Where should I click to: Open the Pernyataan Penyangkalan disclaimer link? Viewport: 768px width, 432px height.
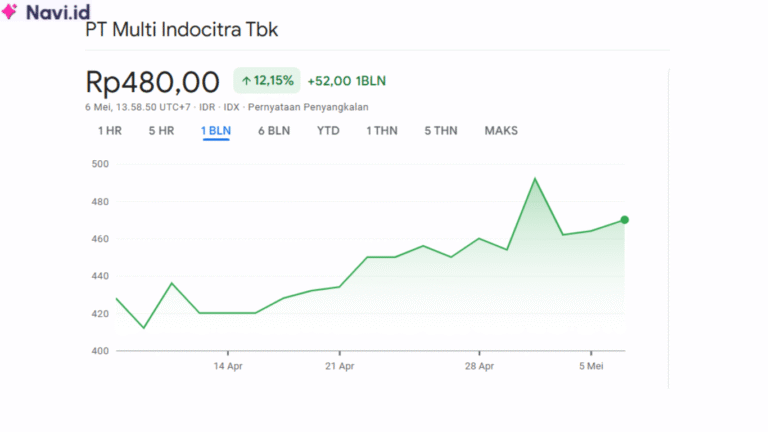click(308, 107)
